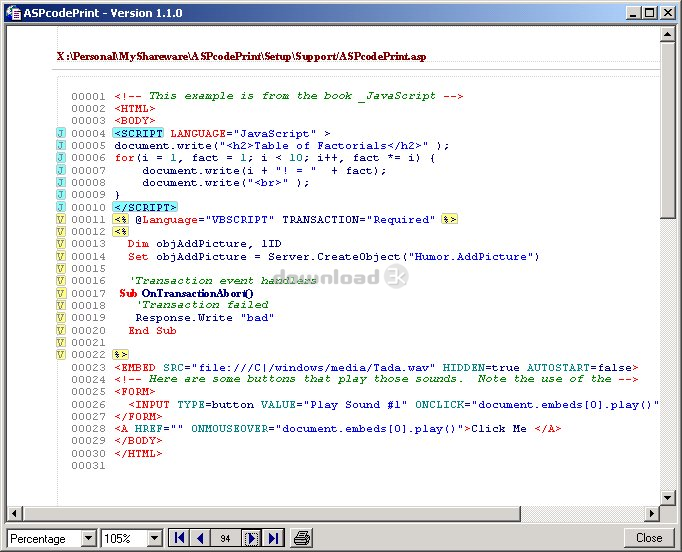This screenshot has height=552, width=682.
Task: Click the <FORM> tag on line 00025
Action: [x=135, y=391]
